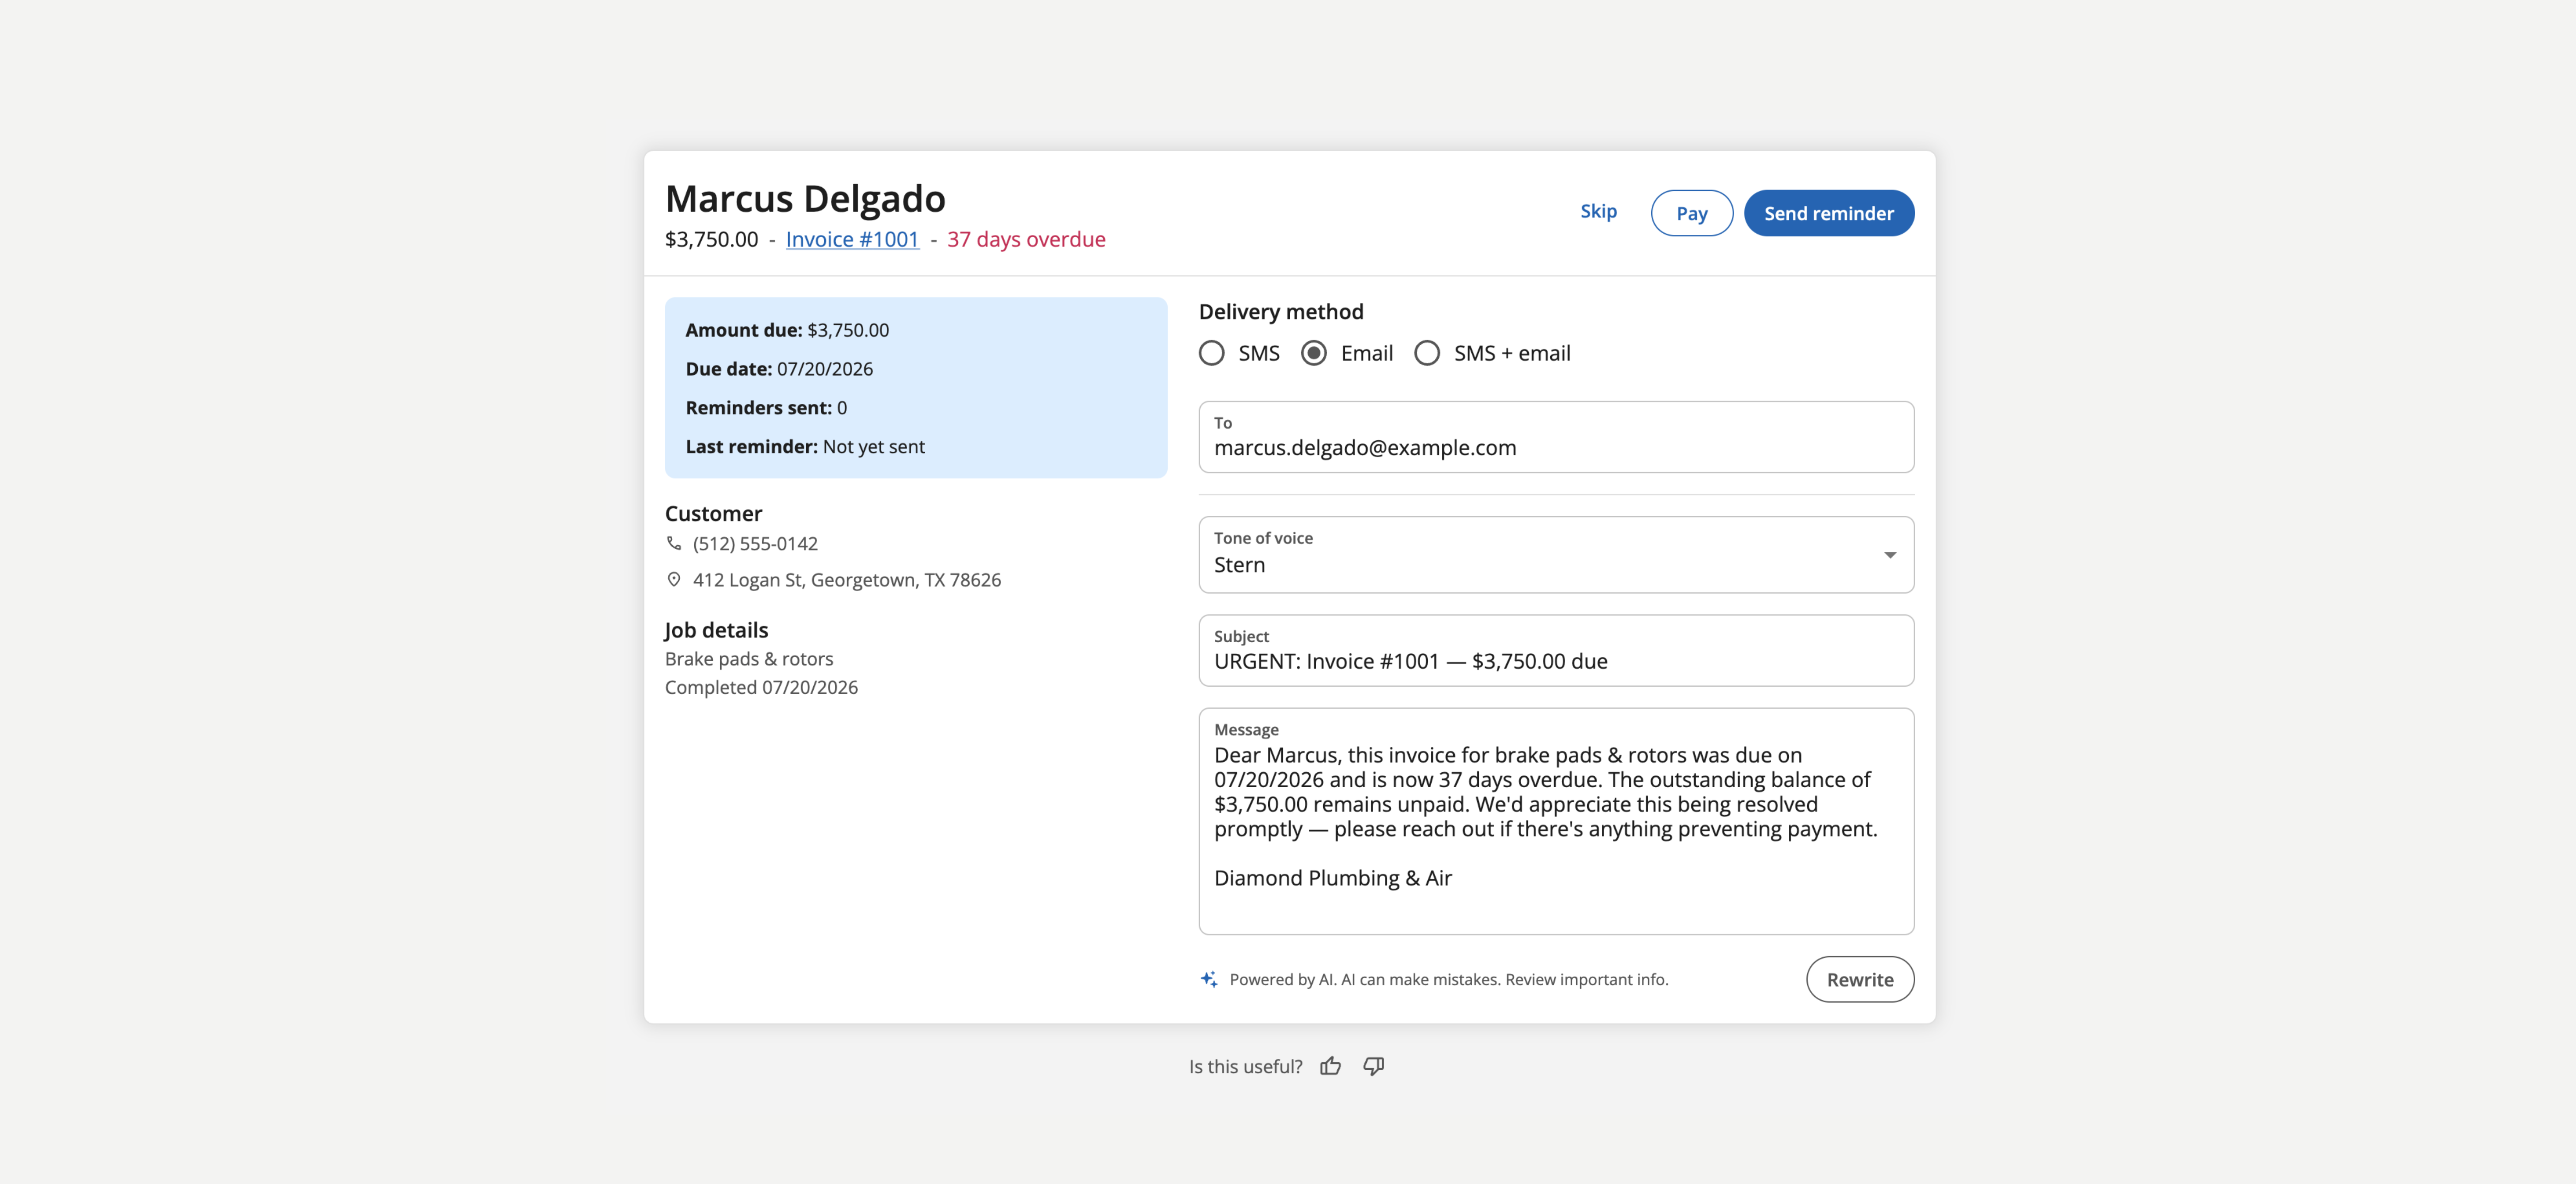Click the 'Delivery method' heading
Image resolution: width=2576 pixels, height=1184 pixels.
point(1281,312)
